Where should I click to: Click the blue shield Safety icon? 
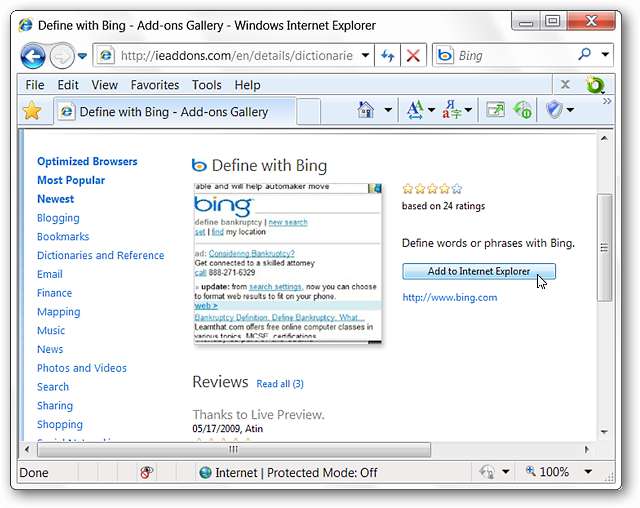554,110
